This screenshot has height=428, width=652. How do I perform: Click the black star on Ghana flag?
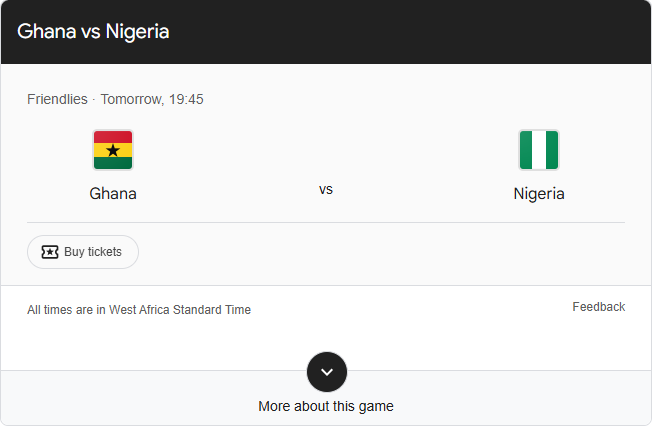tap(113, 150)
